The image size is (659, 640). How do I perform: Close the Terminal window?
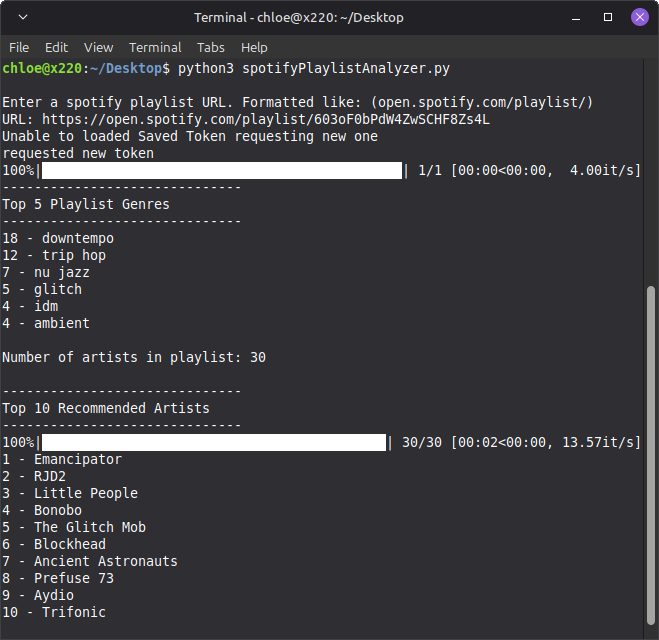[x=640, y=17]
